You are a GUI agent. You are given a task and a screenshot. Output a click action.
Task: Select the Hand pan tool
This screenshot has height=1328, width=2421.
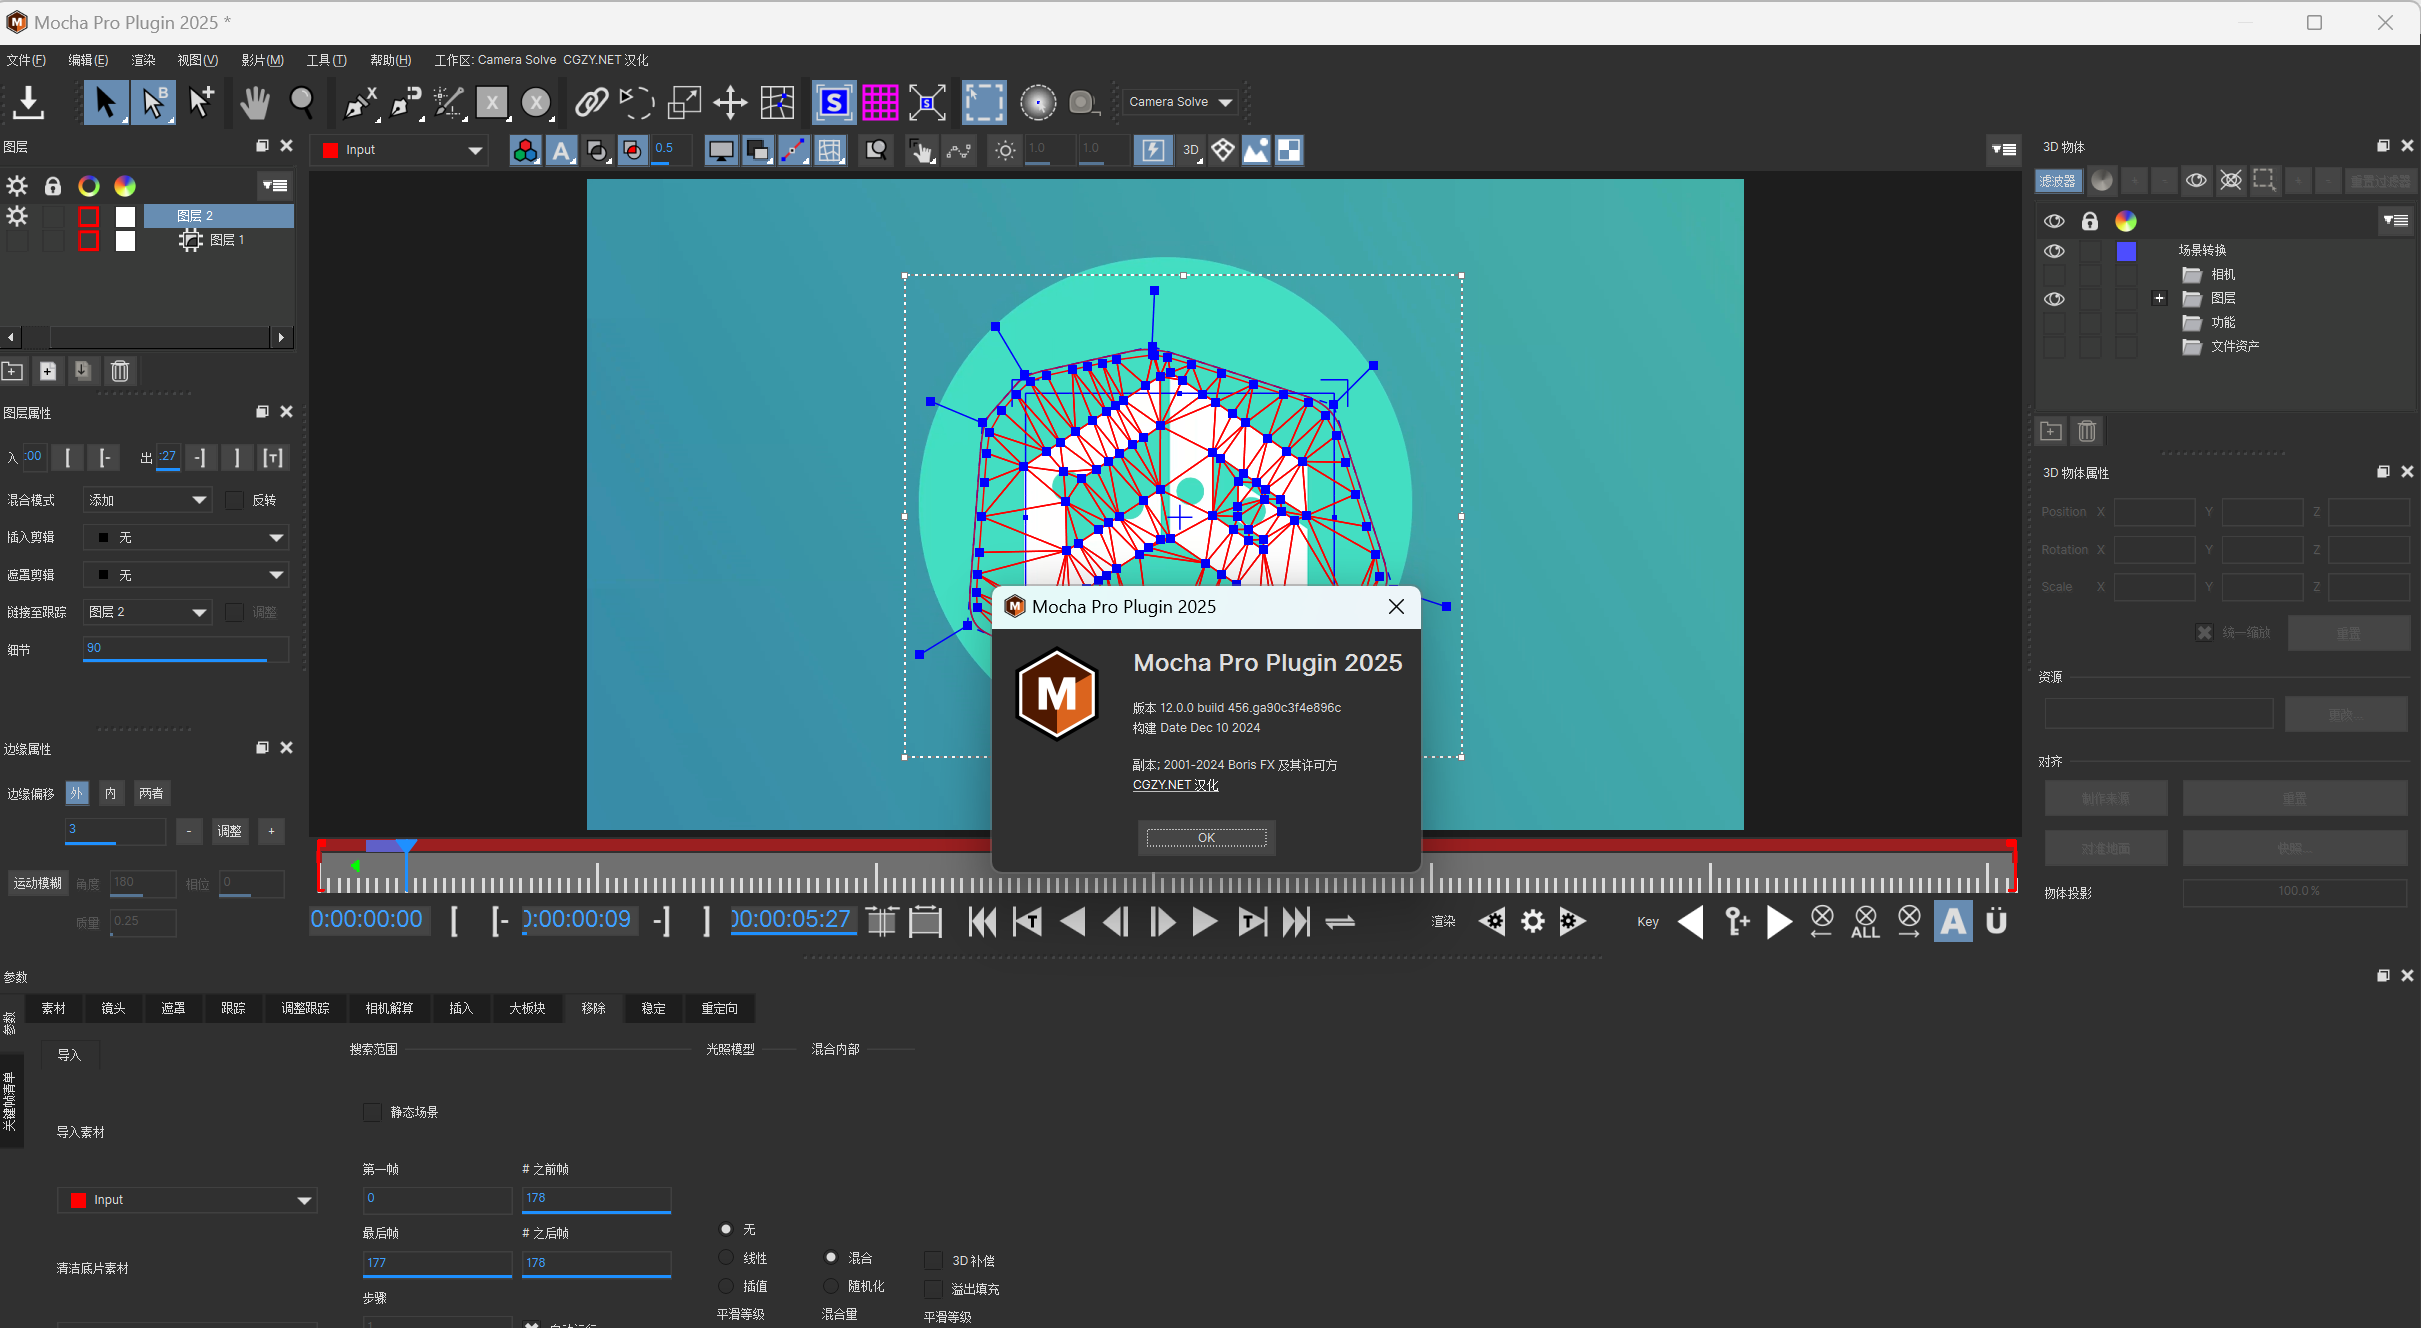pyautogui.click(x=255, y=102)
